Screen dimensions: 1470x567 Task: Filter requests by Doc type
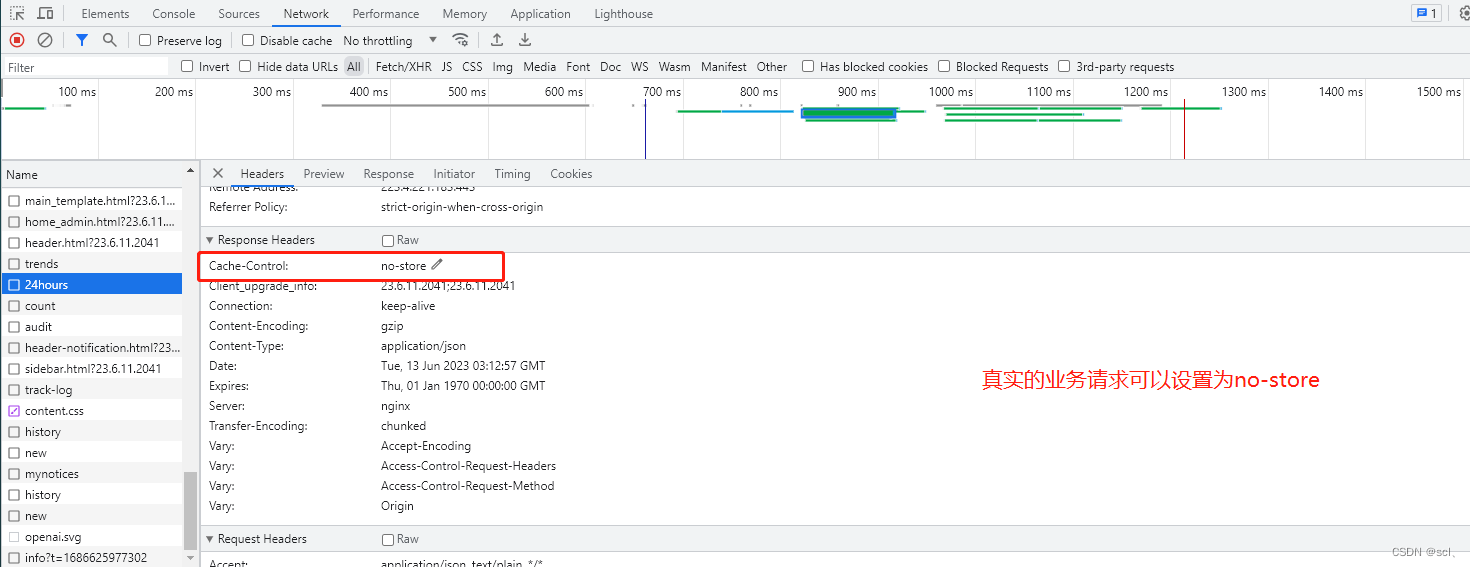tap(610, 66)
